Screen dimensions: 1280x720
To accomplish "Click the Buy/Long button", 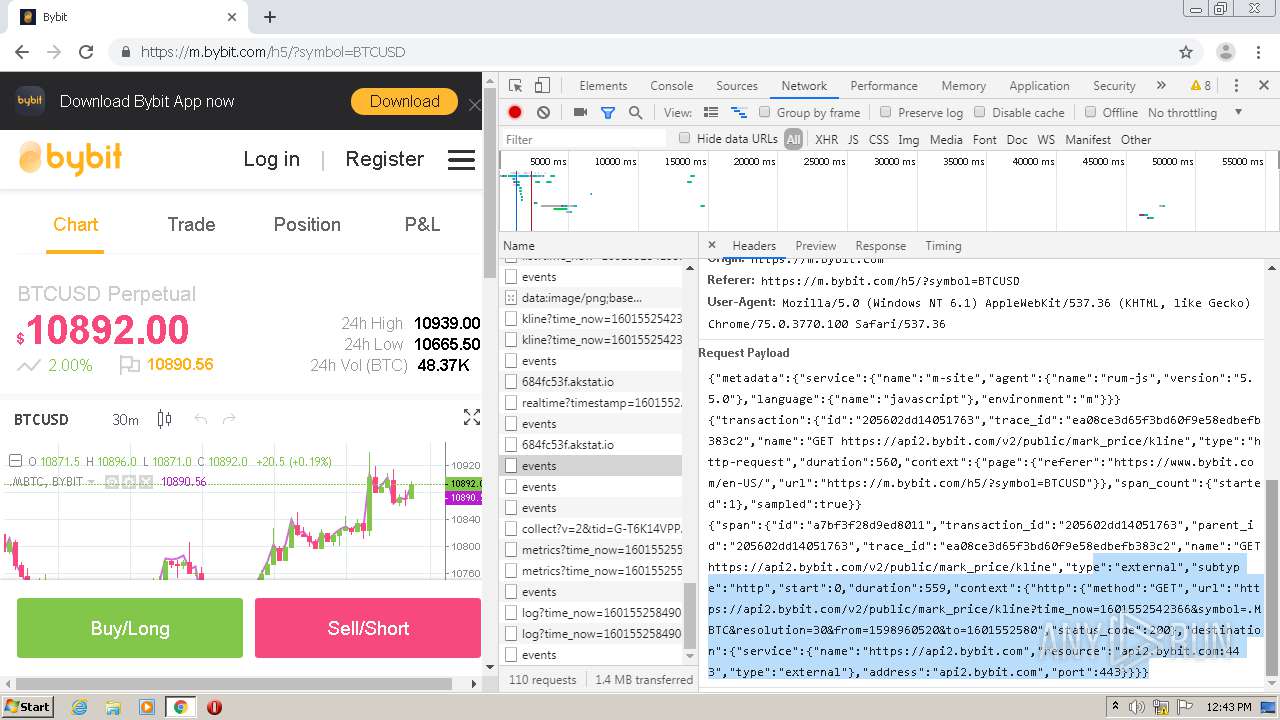I will click(x=130, y=628).
